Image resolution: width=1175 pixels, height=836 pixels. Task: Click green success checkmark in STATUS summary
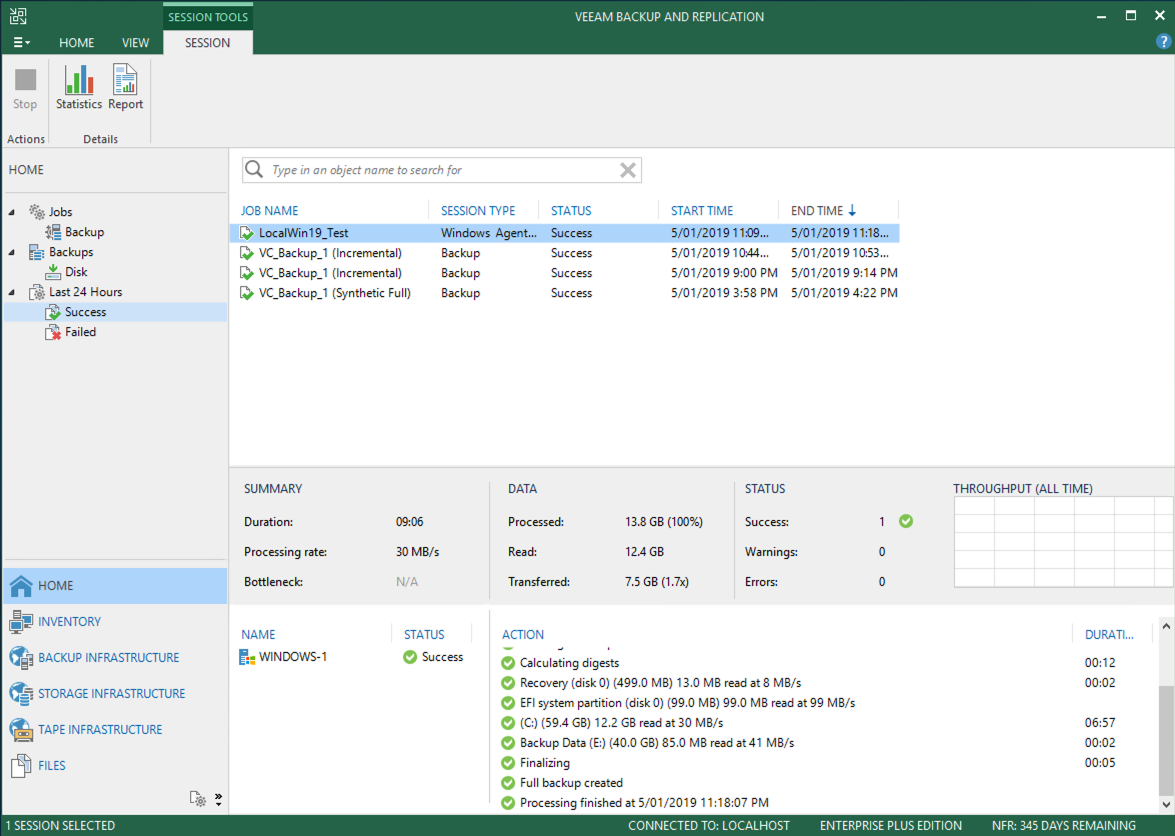[906, 521]
